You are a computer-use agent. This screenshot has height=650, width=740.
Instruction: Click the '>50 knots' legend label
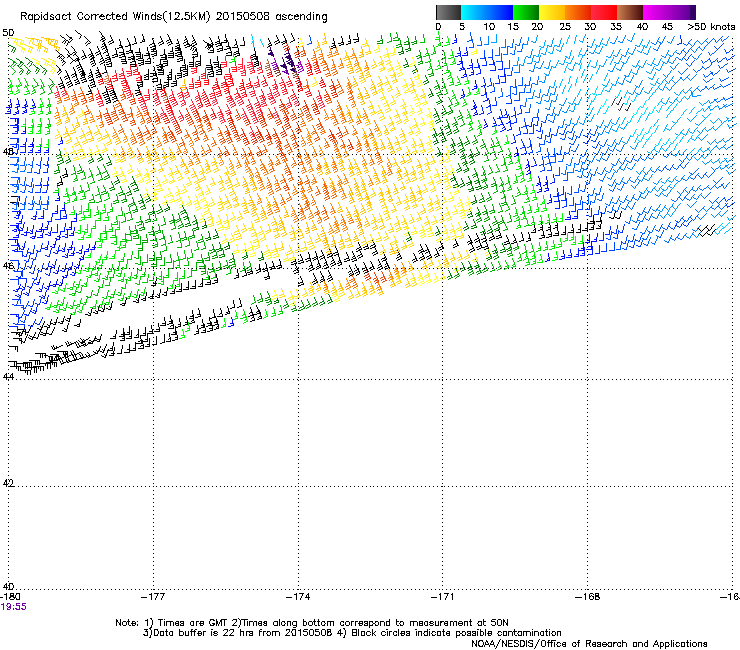coord(711,27)
